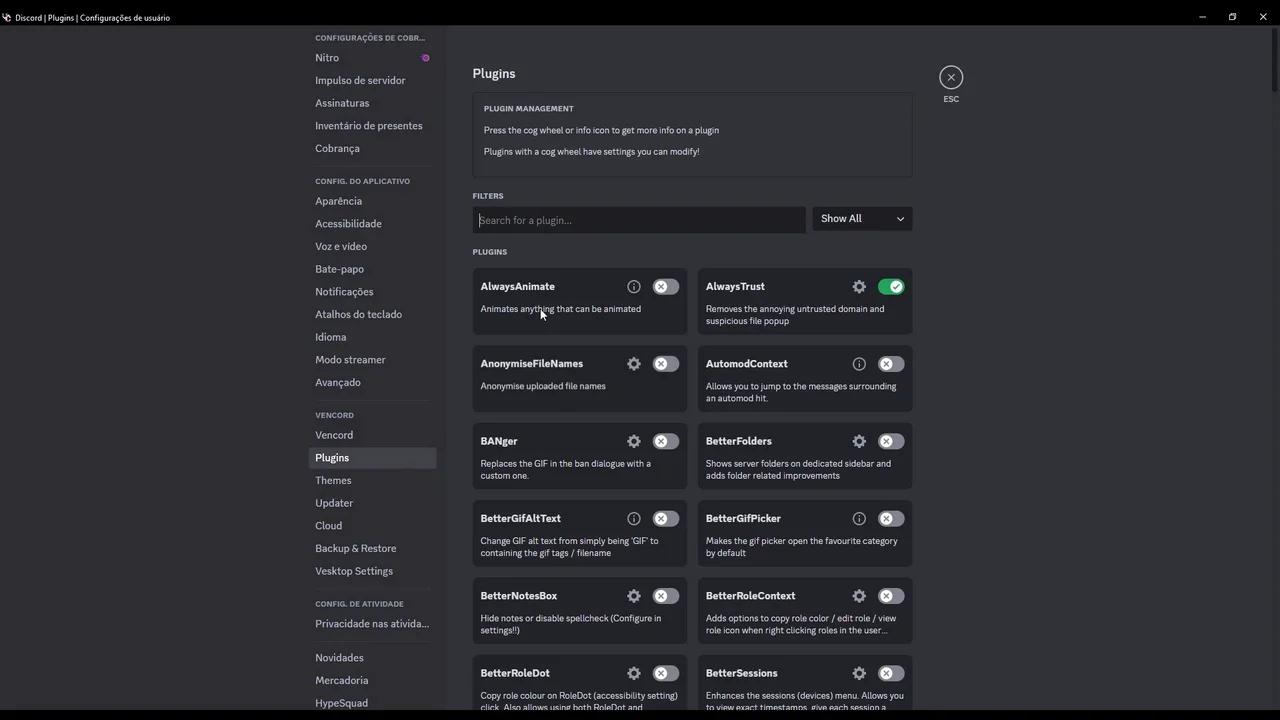Enable the BetterNotesBox toggle
Viewport: 1280px width, 720px height.
point(666,596)
